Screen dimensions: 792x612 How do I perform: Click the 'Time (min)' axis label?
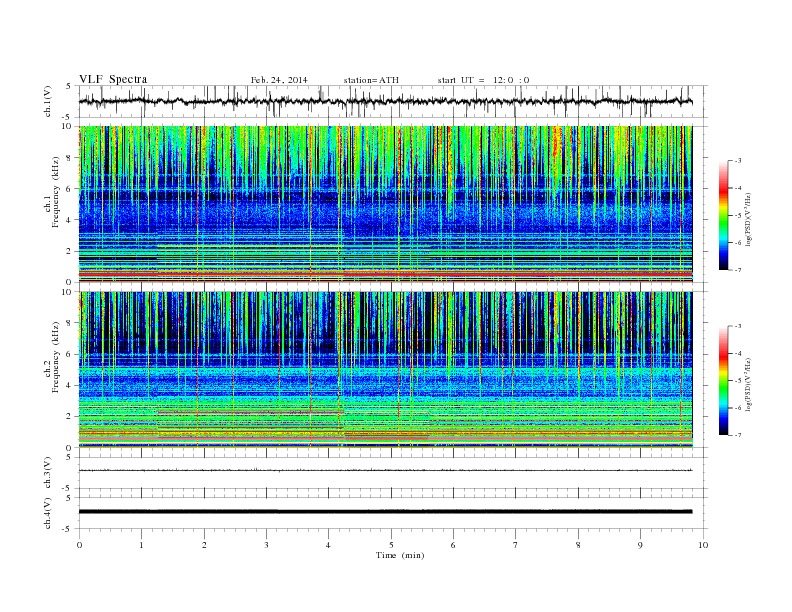pyautogui.click(x=400, y=555)
